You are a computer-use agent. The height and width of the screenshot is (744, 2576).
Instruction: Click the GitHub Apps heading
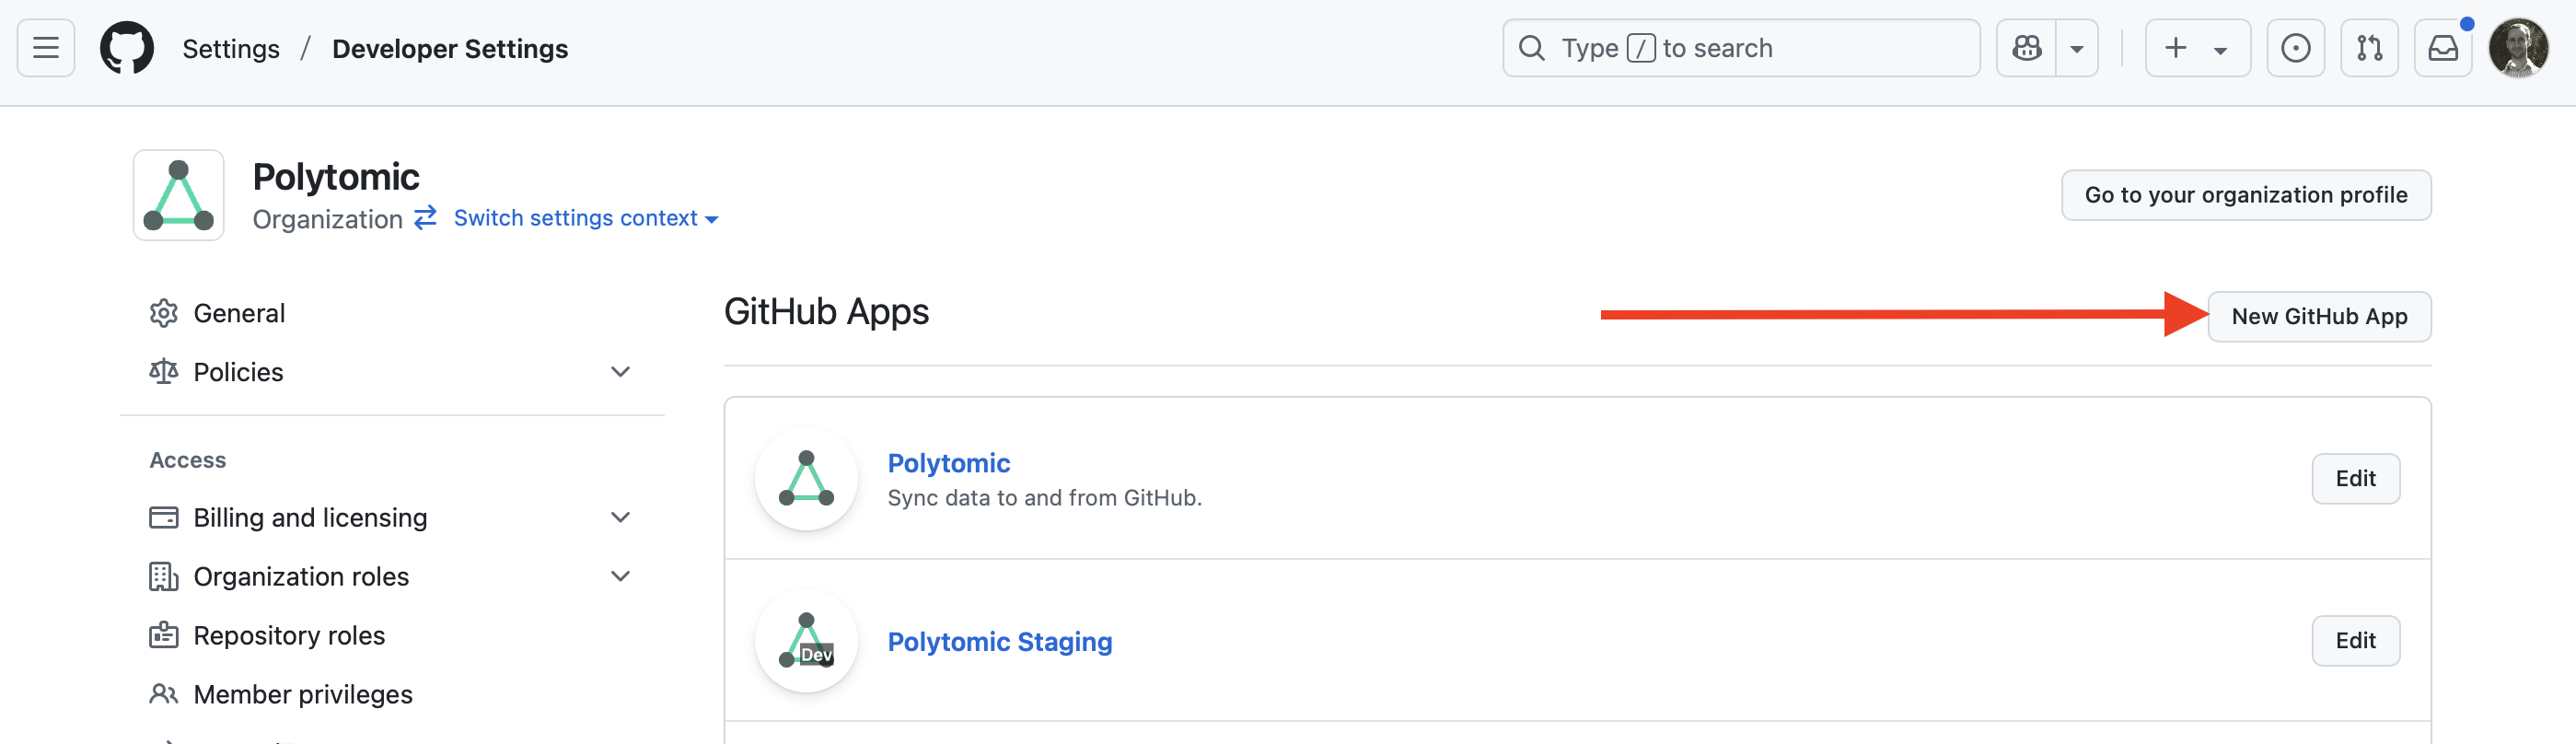826,312
